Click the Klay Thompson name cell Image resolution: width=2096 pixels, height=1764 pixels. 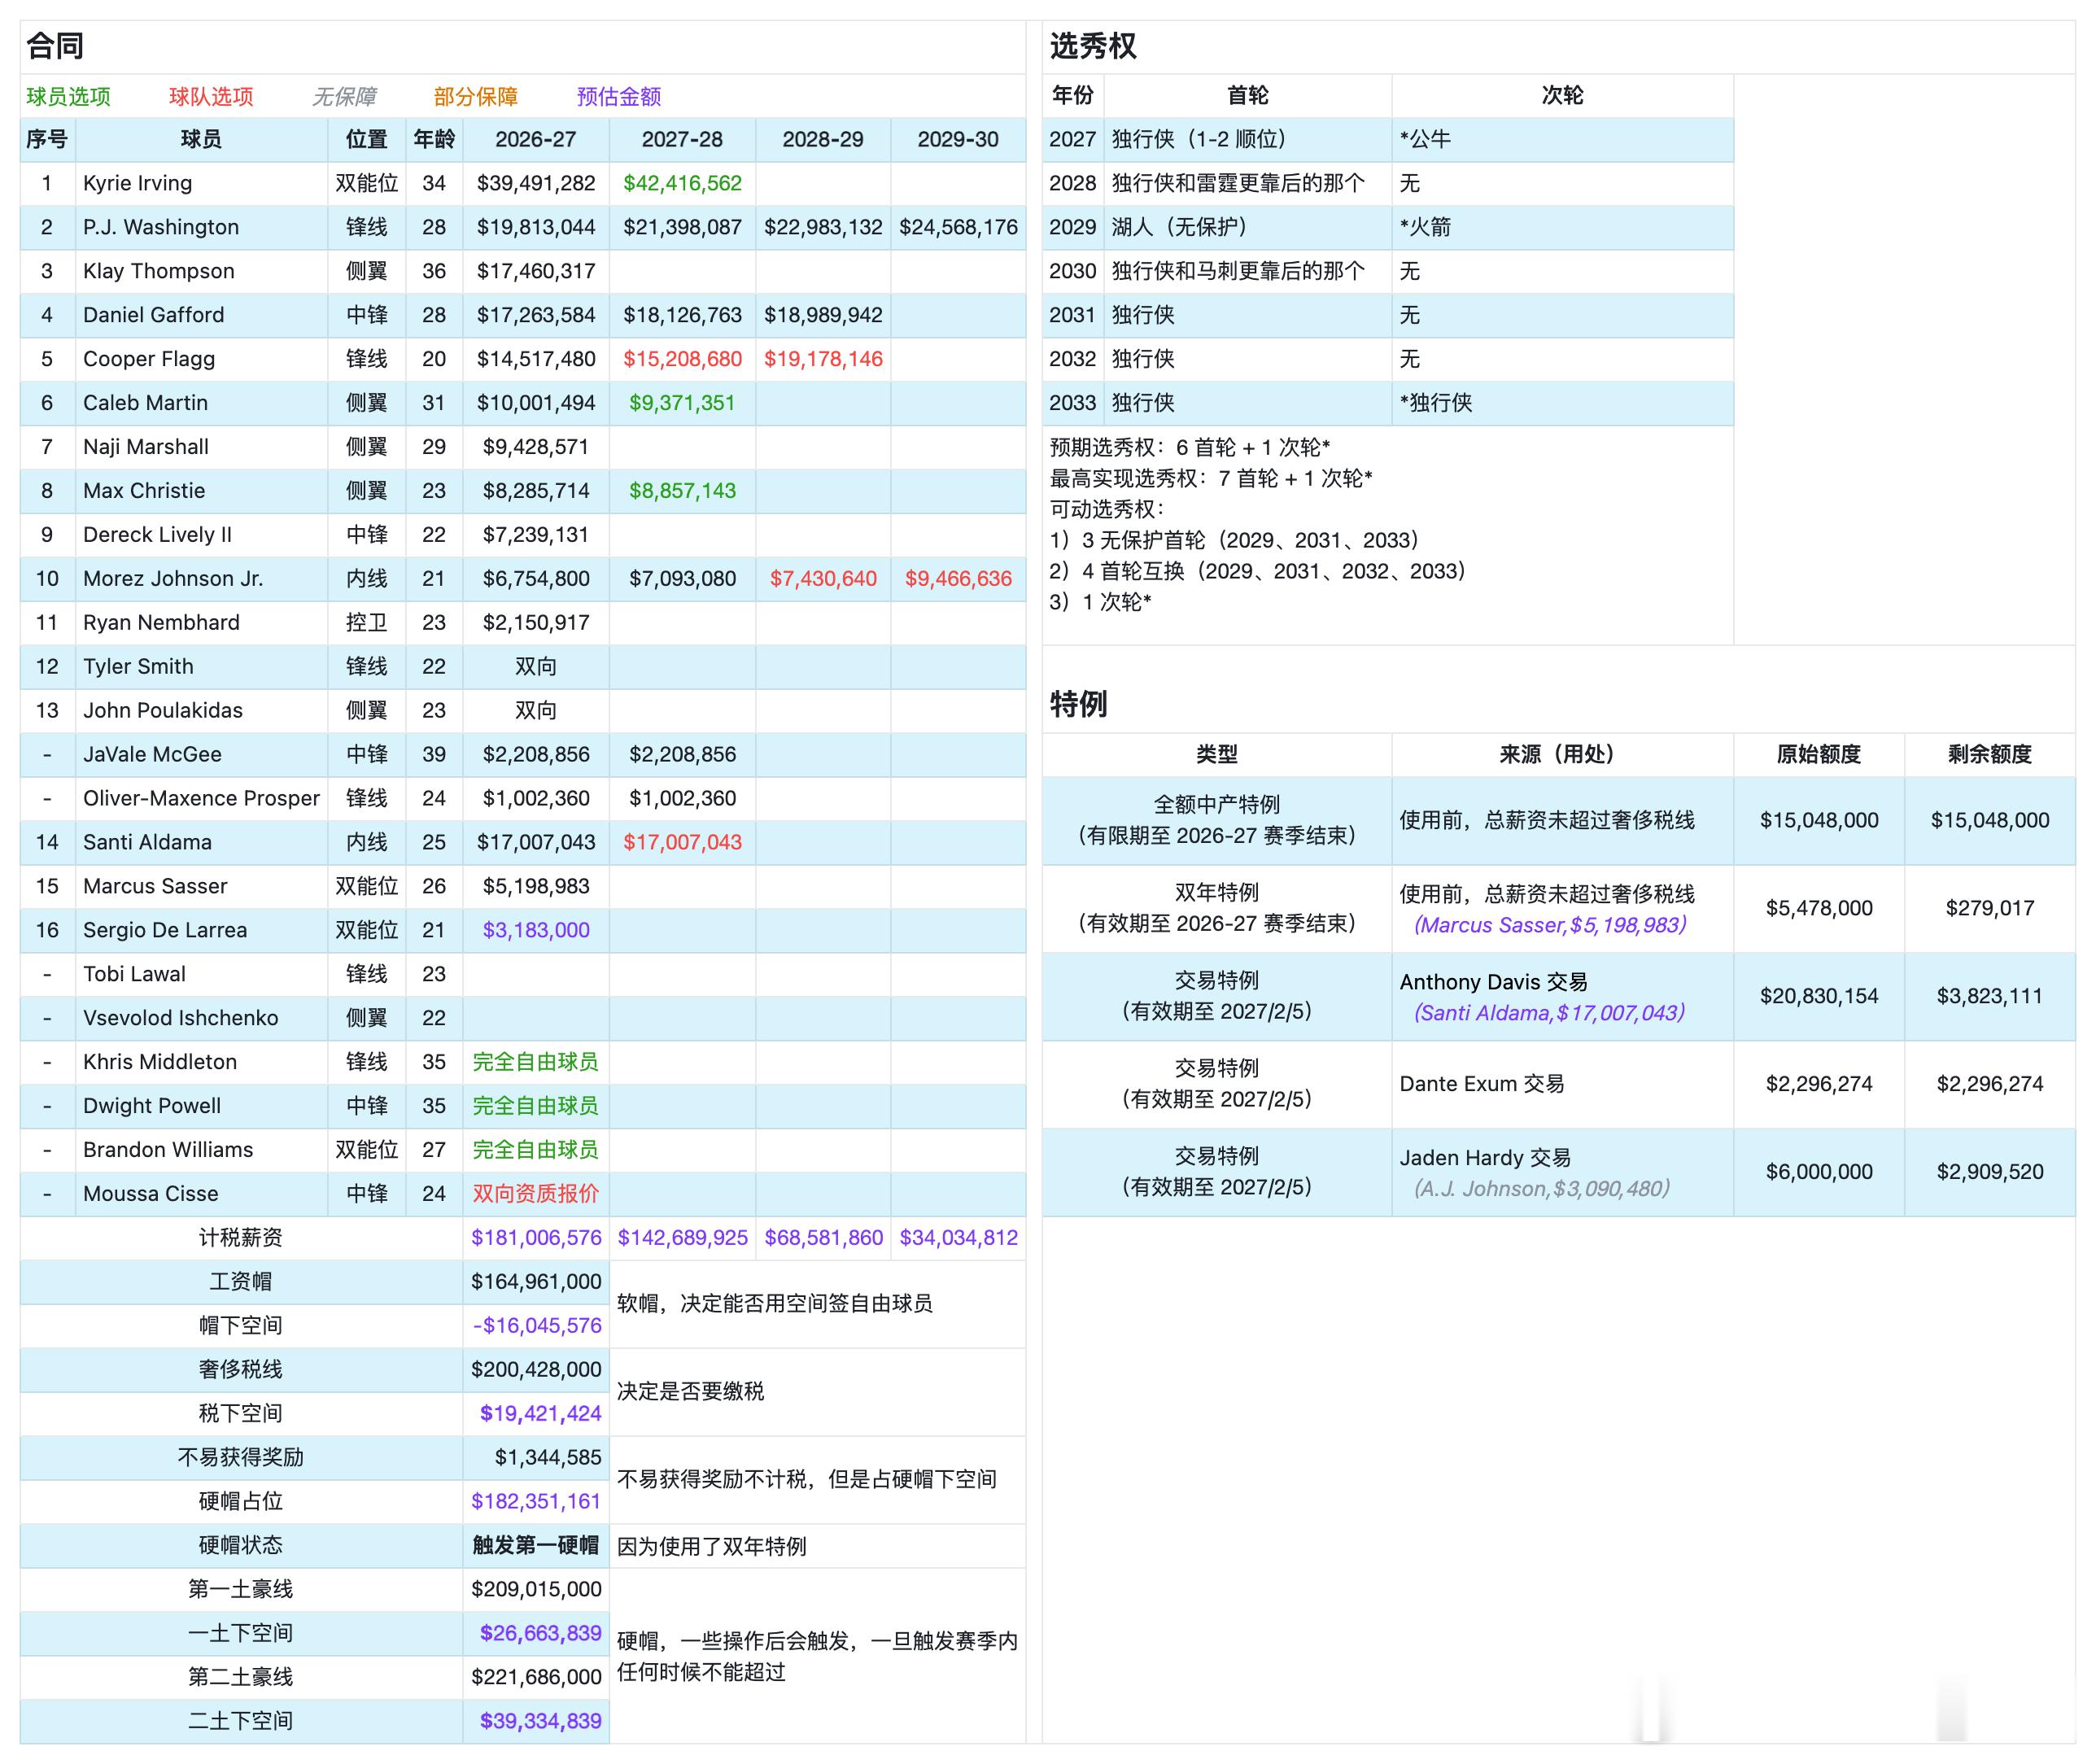[201, 271]
